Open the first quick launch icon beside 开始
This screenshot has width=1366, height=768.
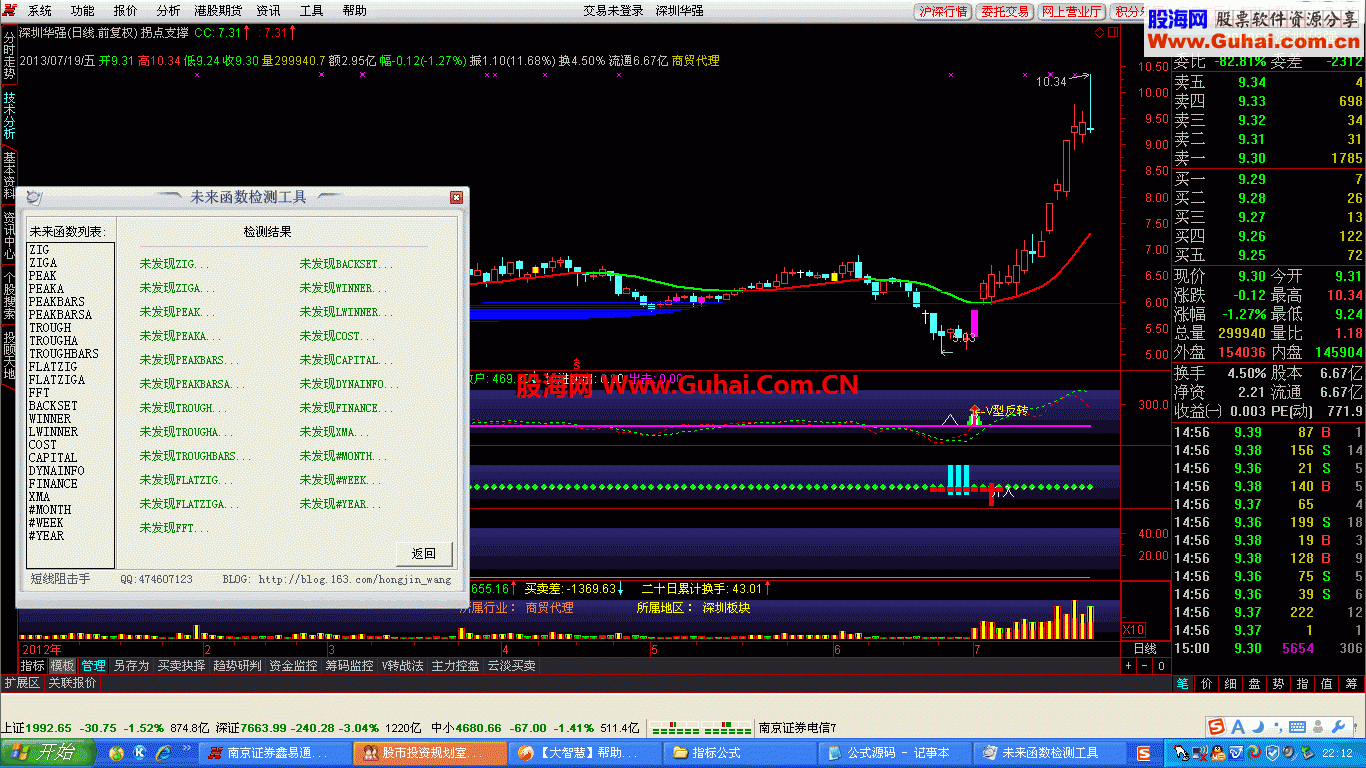tap(117, 752)
